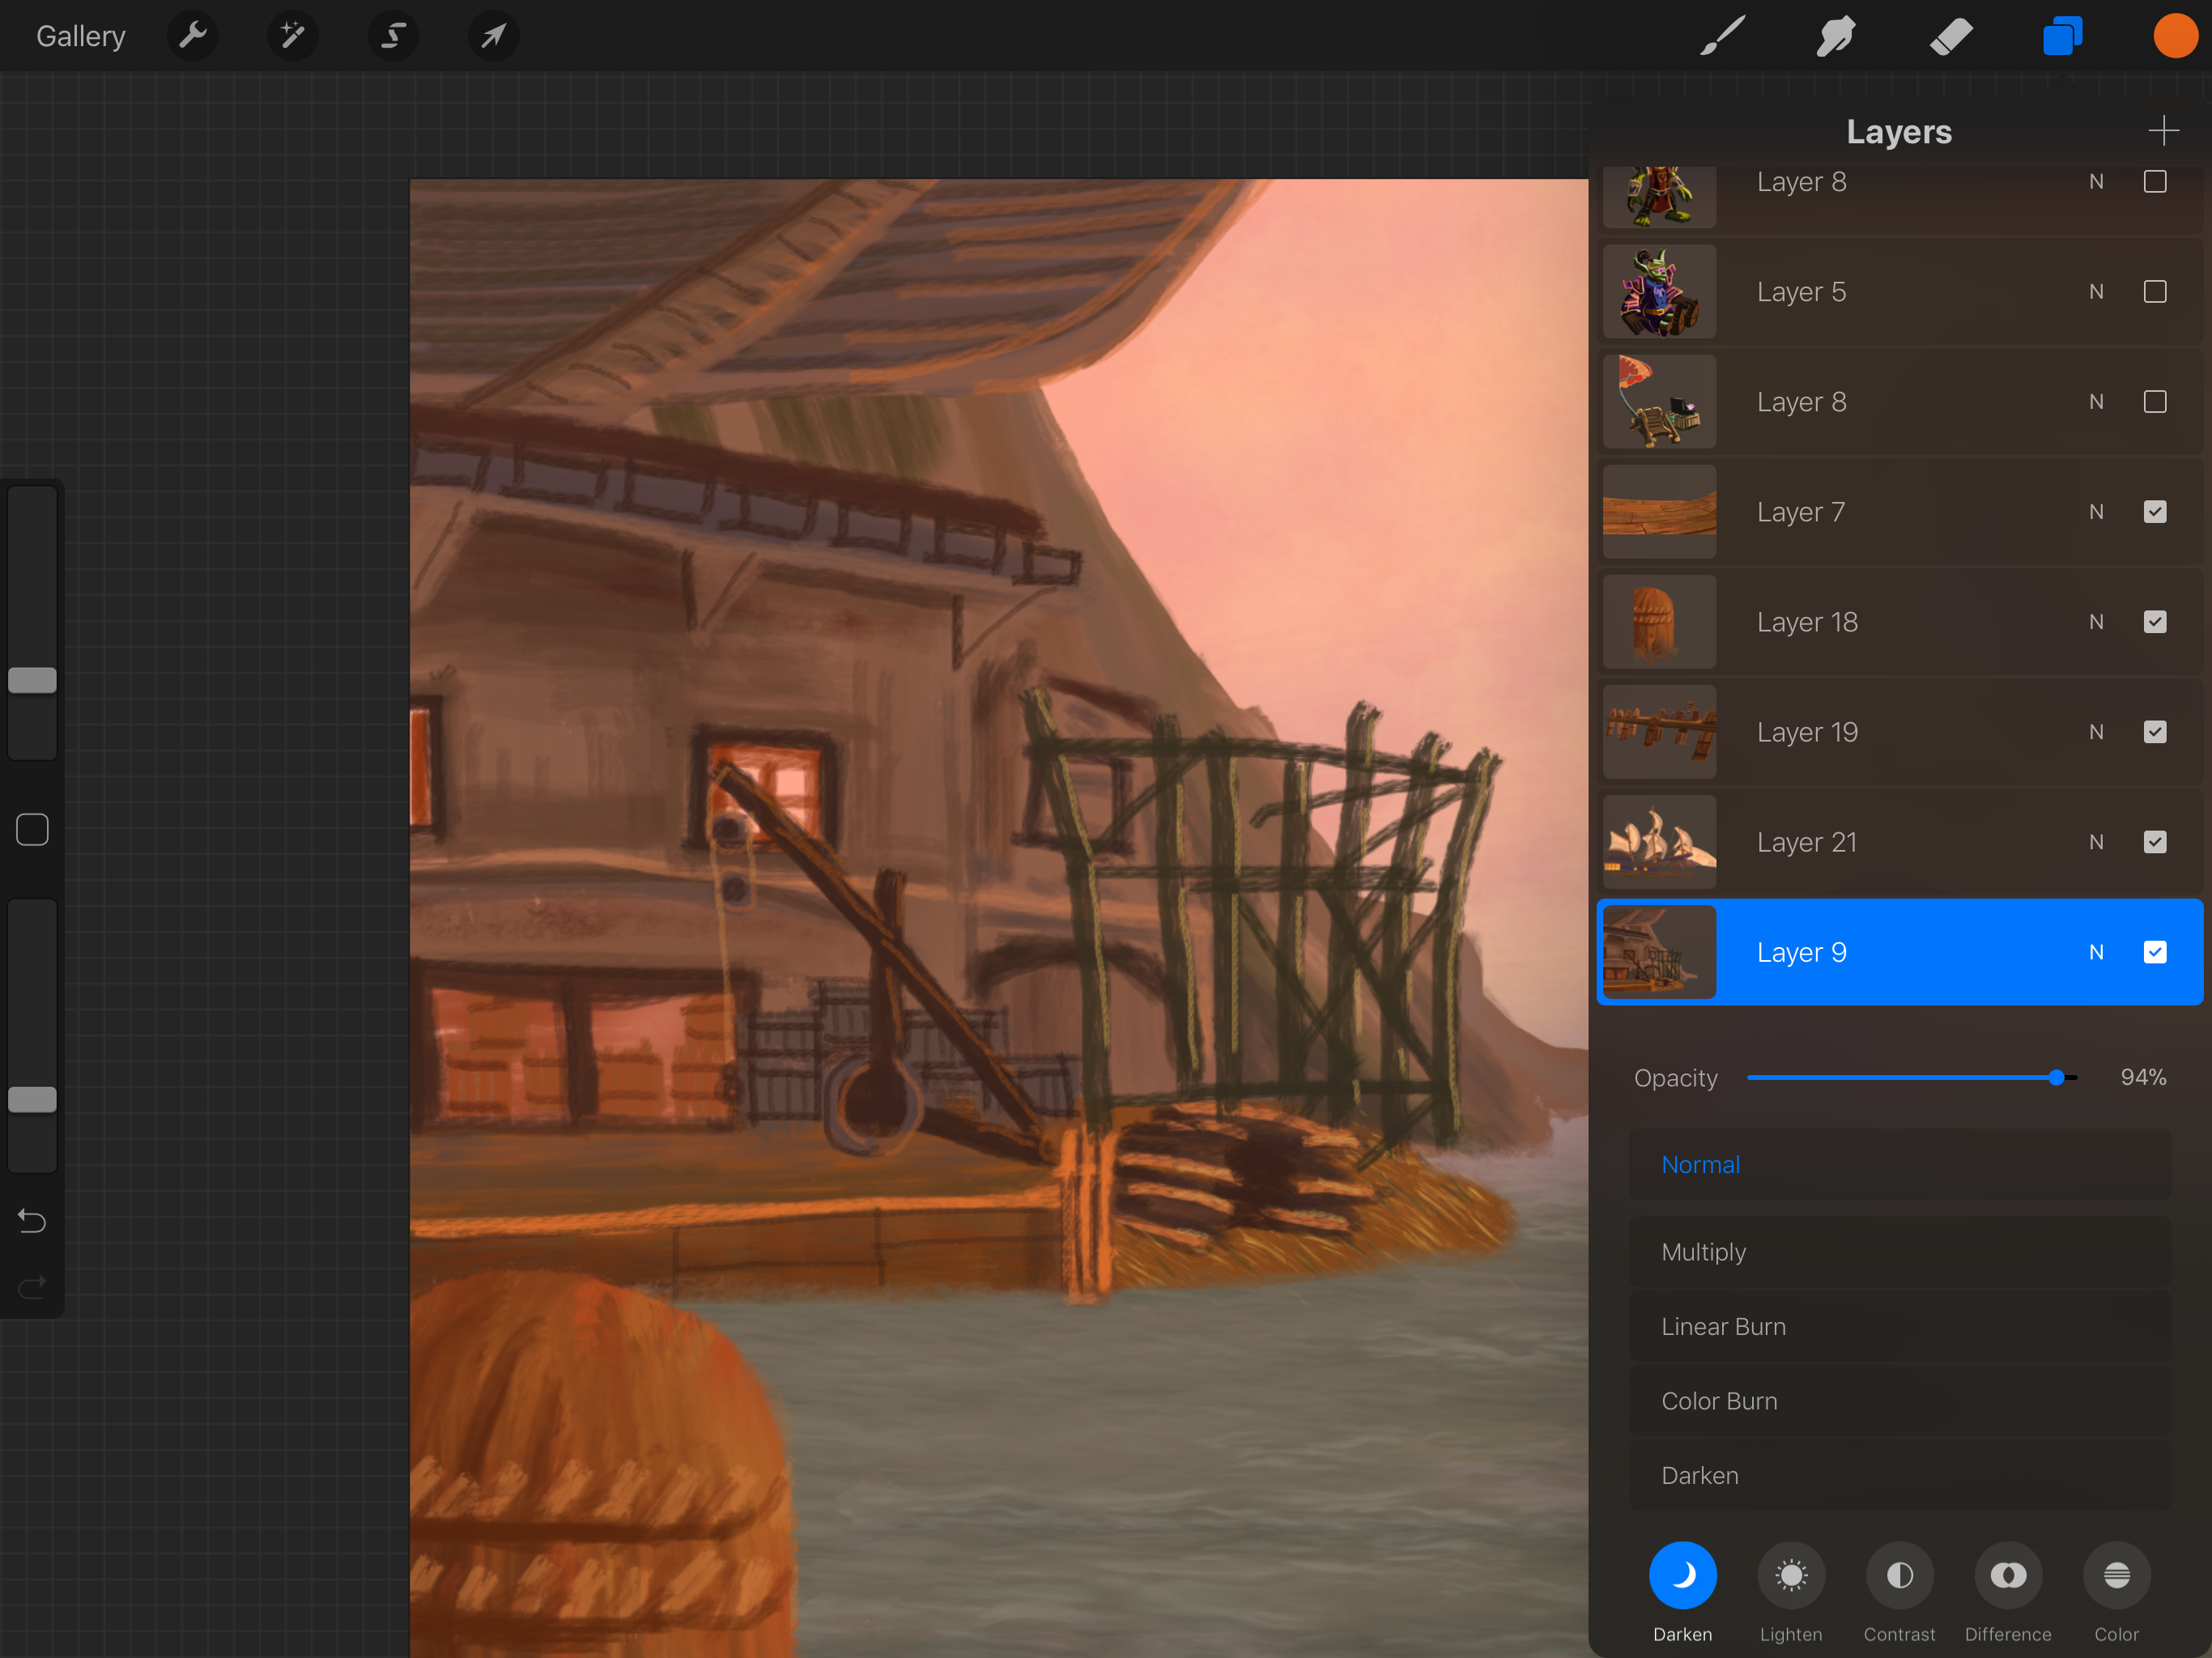Image resolution: width=2212 pixels, height=1658 pixels.
Task: Click the redo arrow
Action: (32, 1286)
